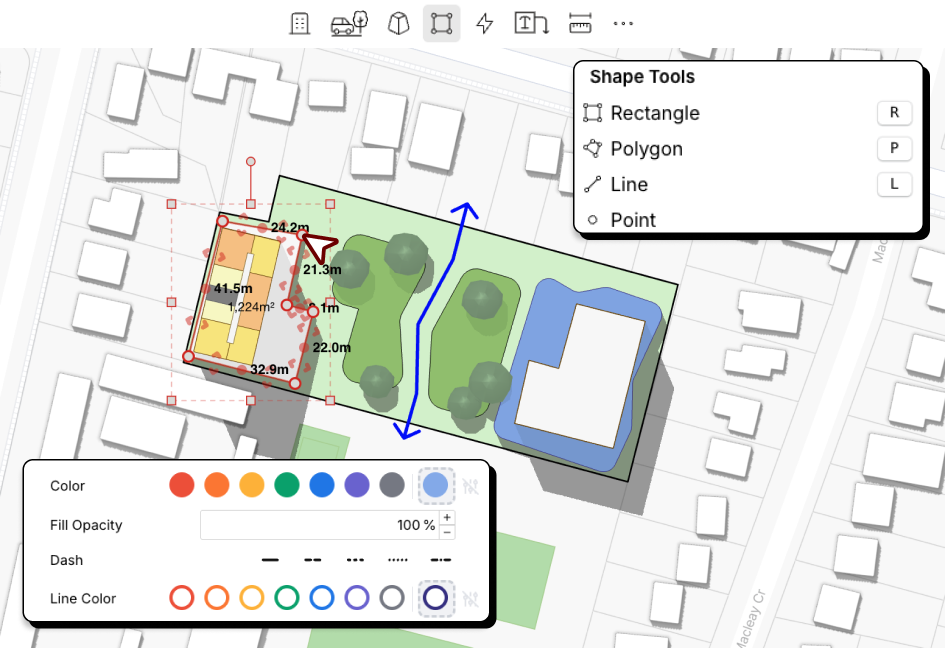Open the more options ellipsis menu

[x=623, y=24]
